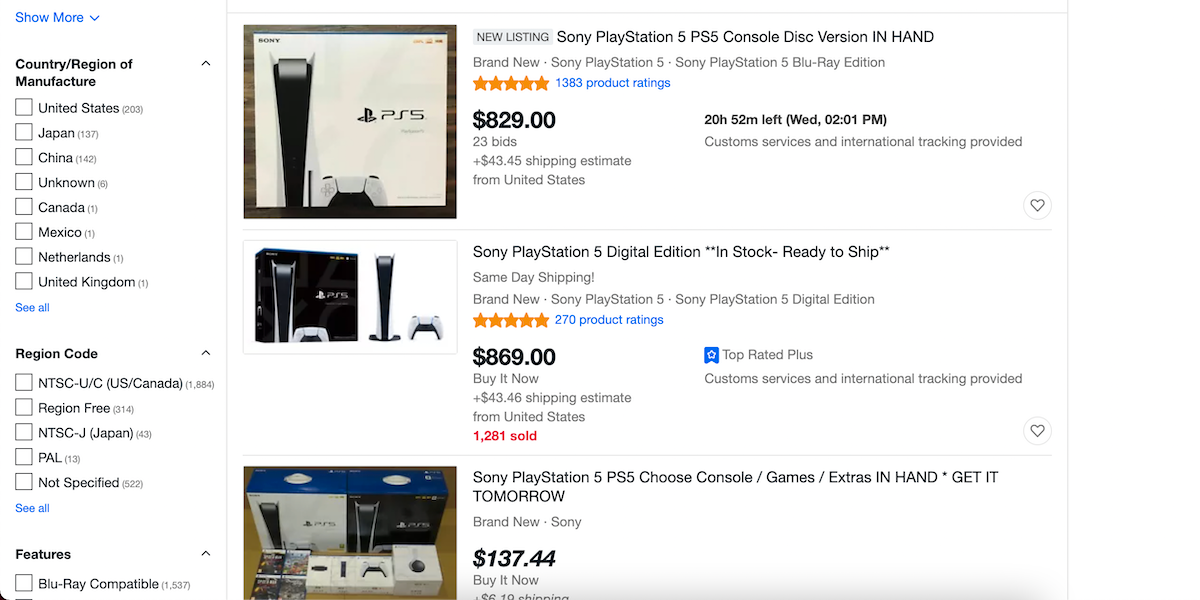Click the Top Rated Plus badge icon
The height and width of the screenshot is (600, 1200).
(x=712, y=355)
